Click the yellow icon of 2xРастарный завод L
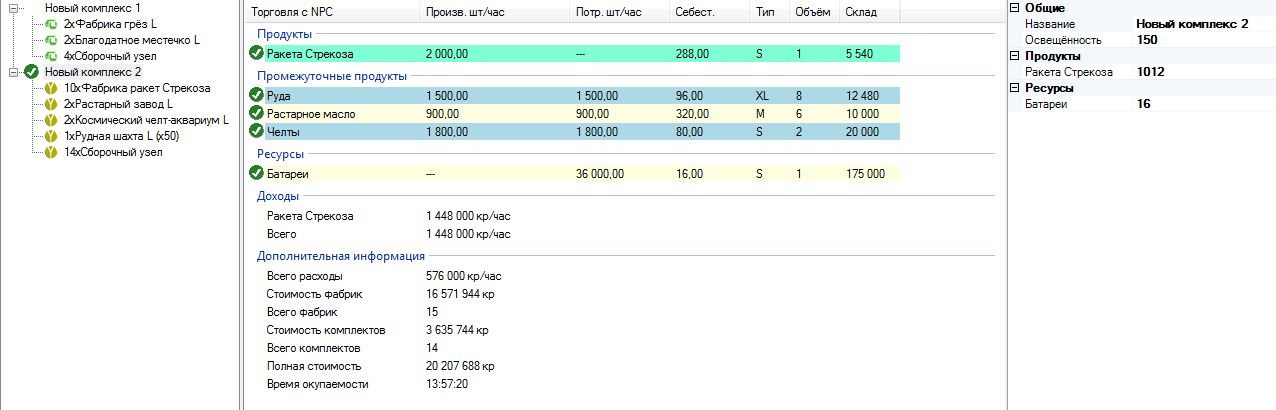Screen dimensions: 1276x410 pos(51,104)
